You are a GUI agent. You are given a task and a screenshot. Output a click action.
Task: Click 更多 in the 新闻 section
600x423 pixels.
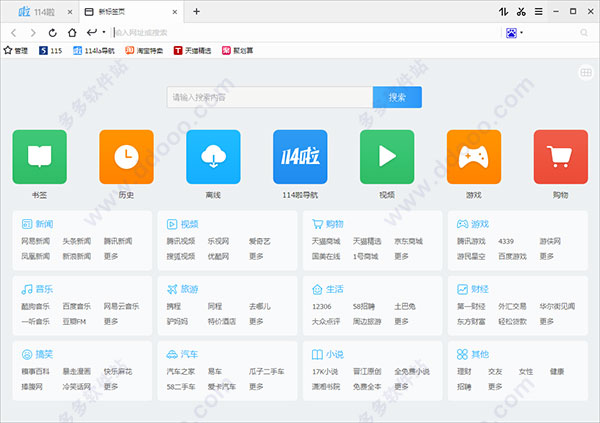pos(111,256)
